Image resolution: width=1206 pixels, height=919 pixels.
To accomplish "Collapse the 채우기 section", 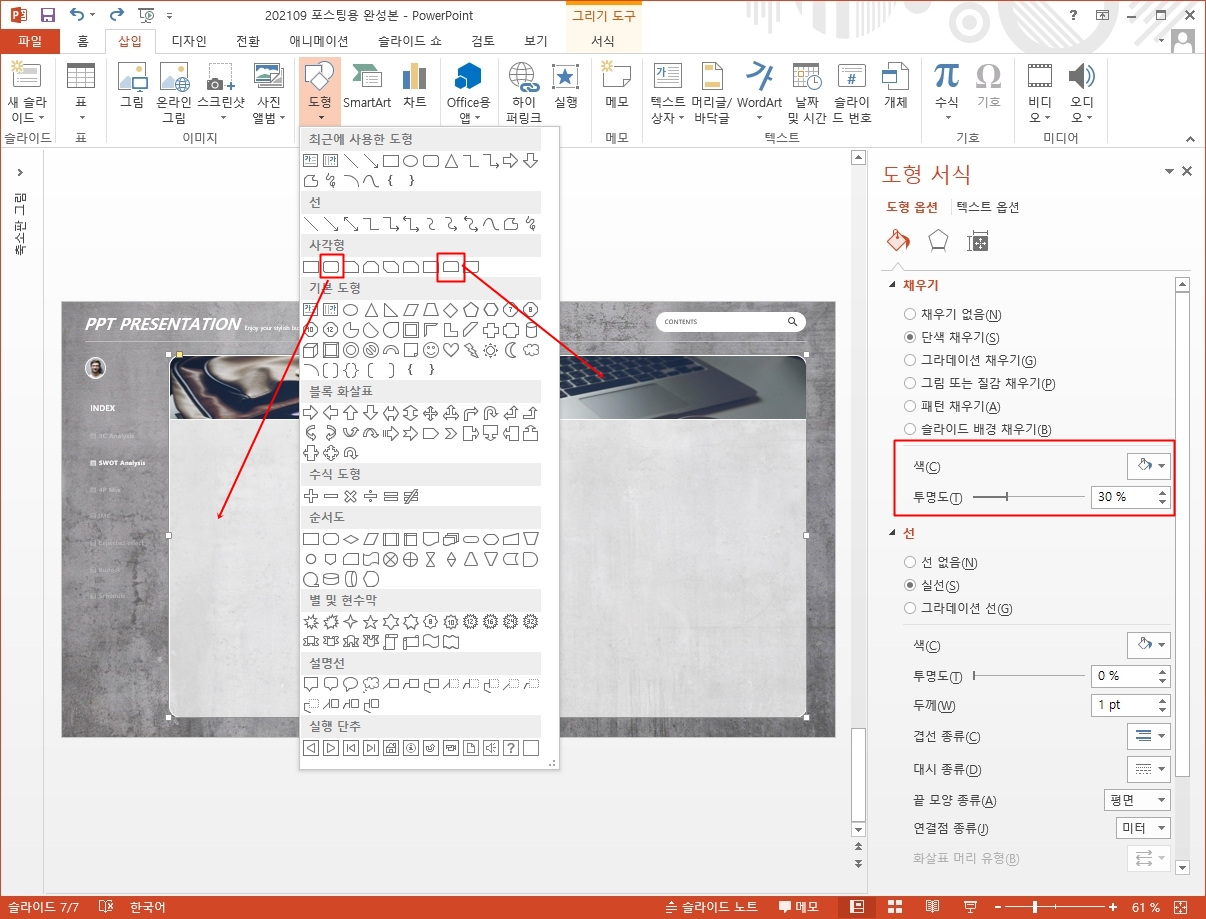I will point(893,286).
